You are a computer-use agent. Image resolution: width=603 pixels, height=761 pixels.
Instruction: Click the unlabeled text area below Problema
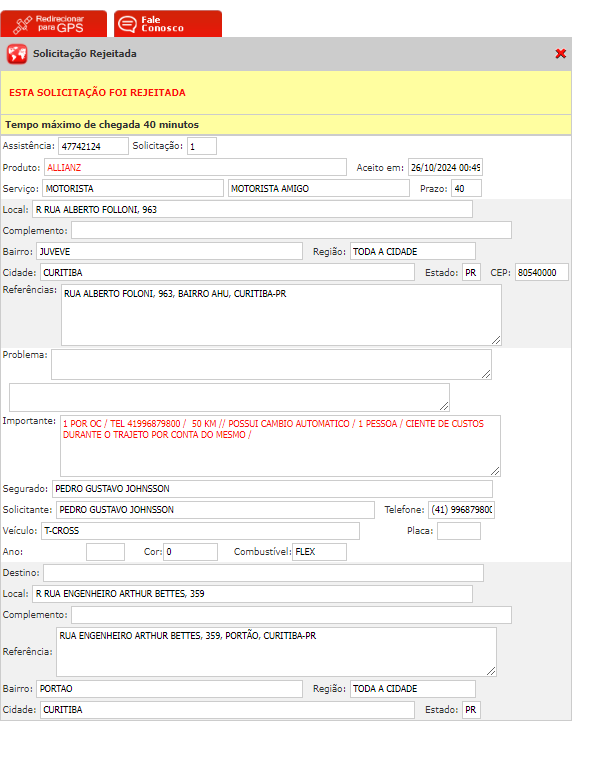[229, 397]
